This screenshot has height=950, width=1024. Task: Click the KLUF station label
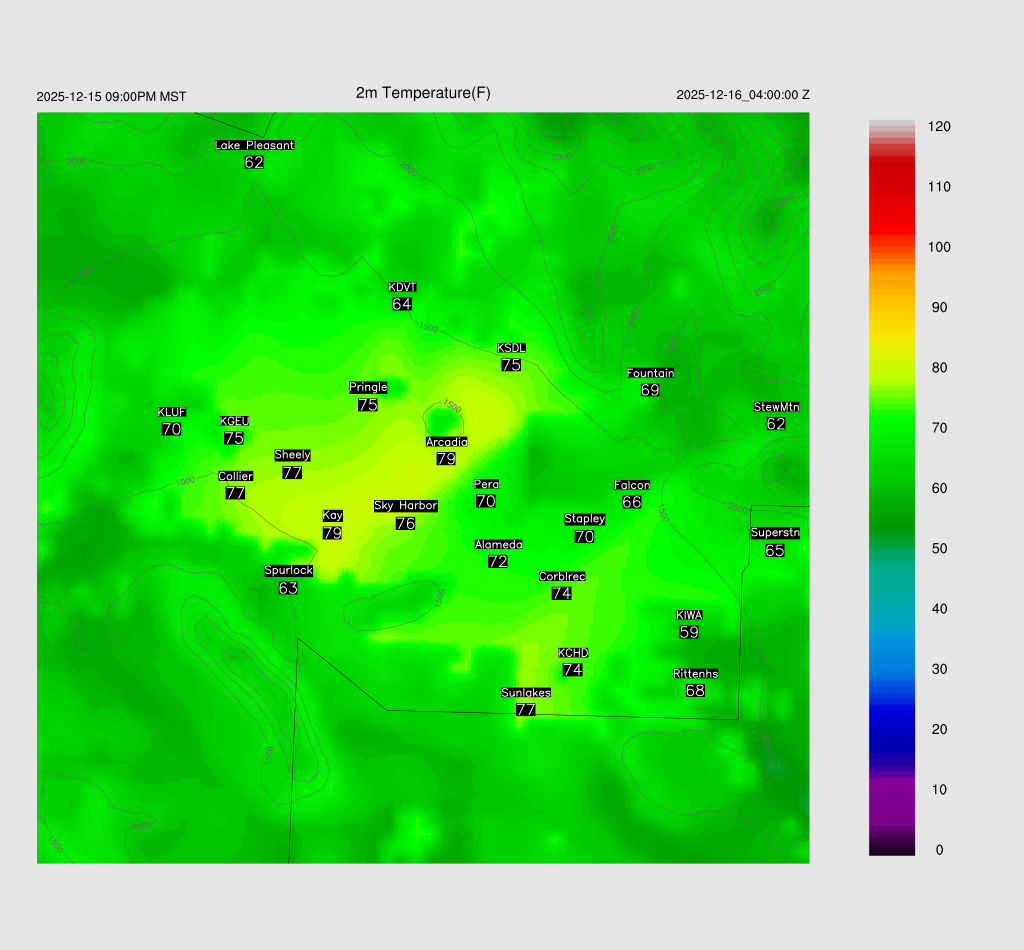pyautogui.click(x=171, y=412)
